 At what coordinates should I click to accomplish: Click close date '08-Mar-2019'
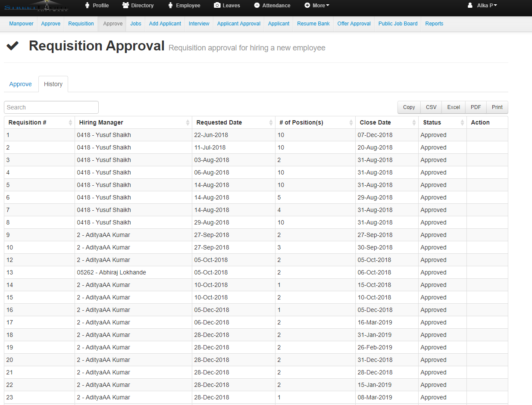[x=375, y=397]
